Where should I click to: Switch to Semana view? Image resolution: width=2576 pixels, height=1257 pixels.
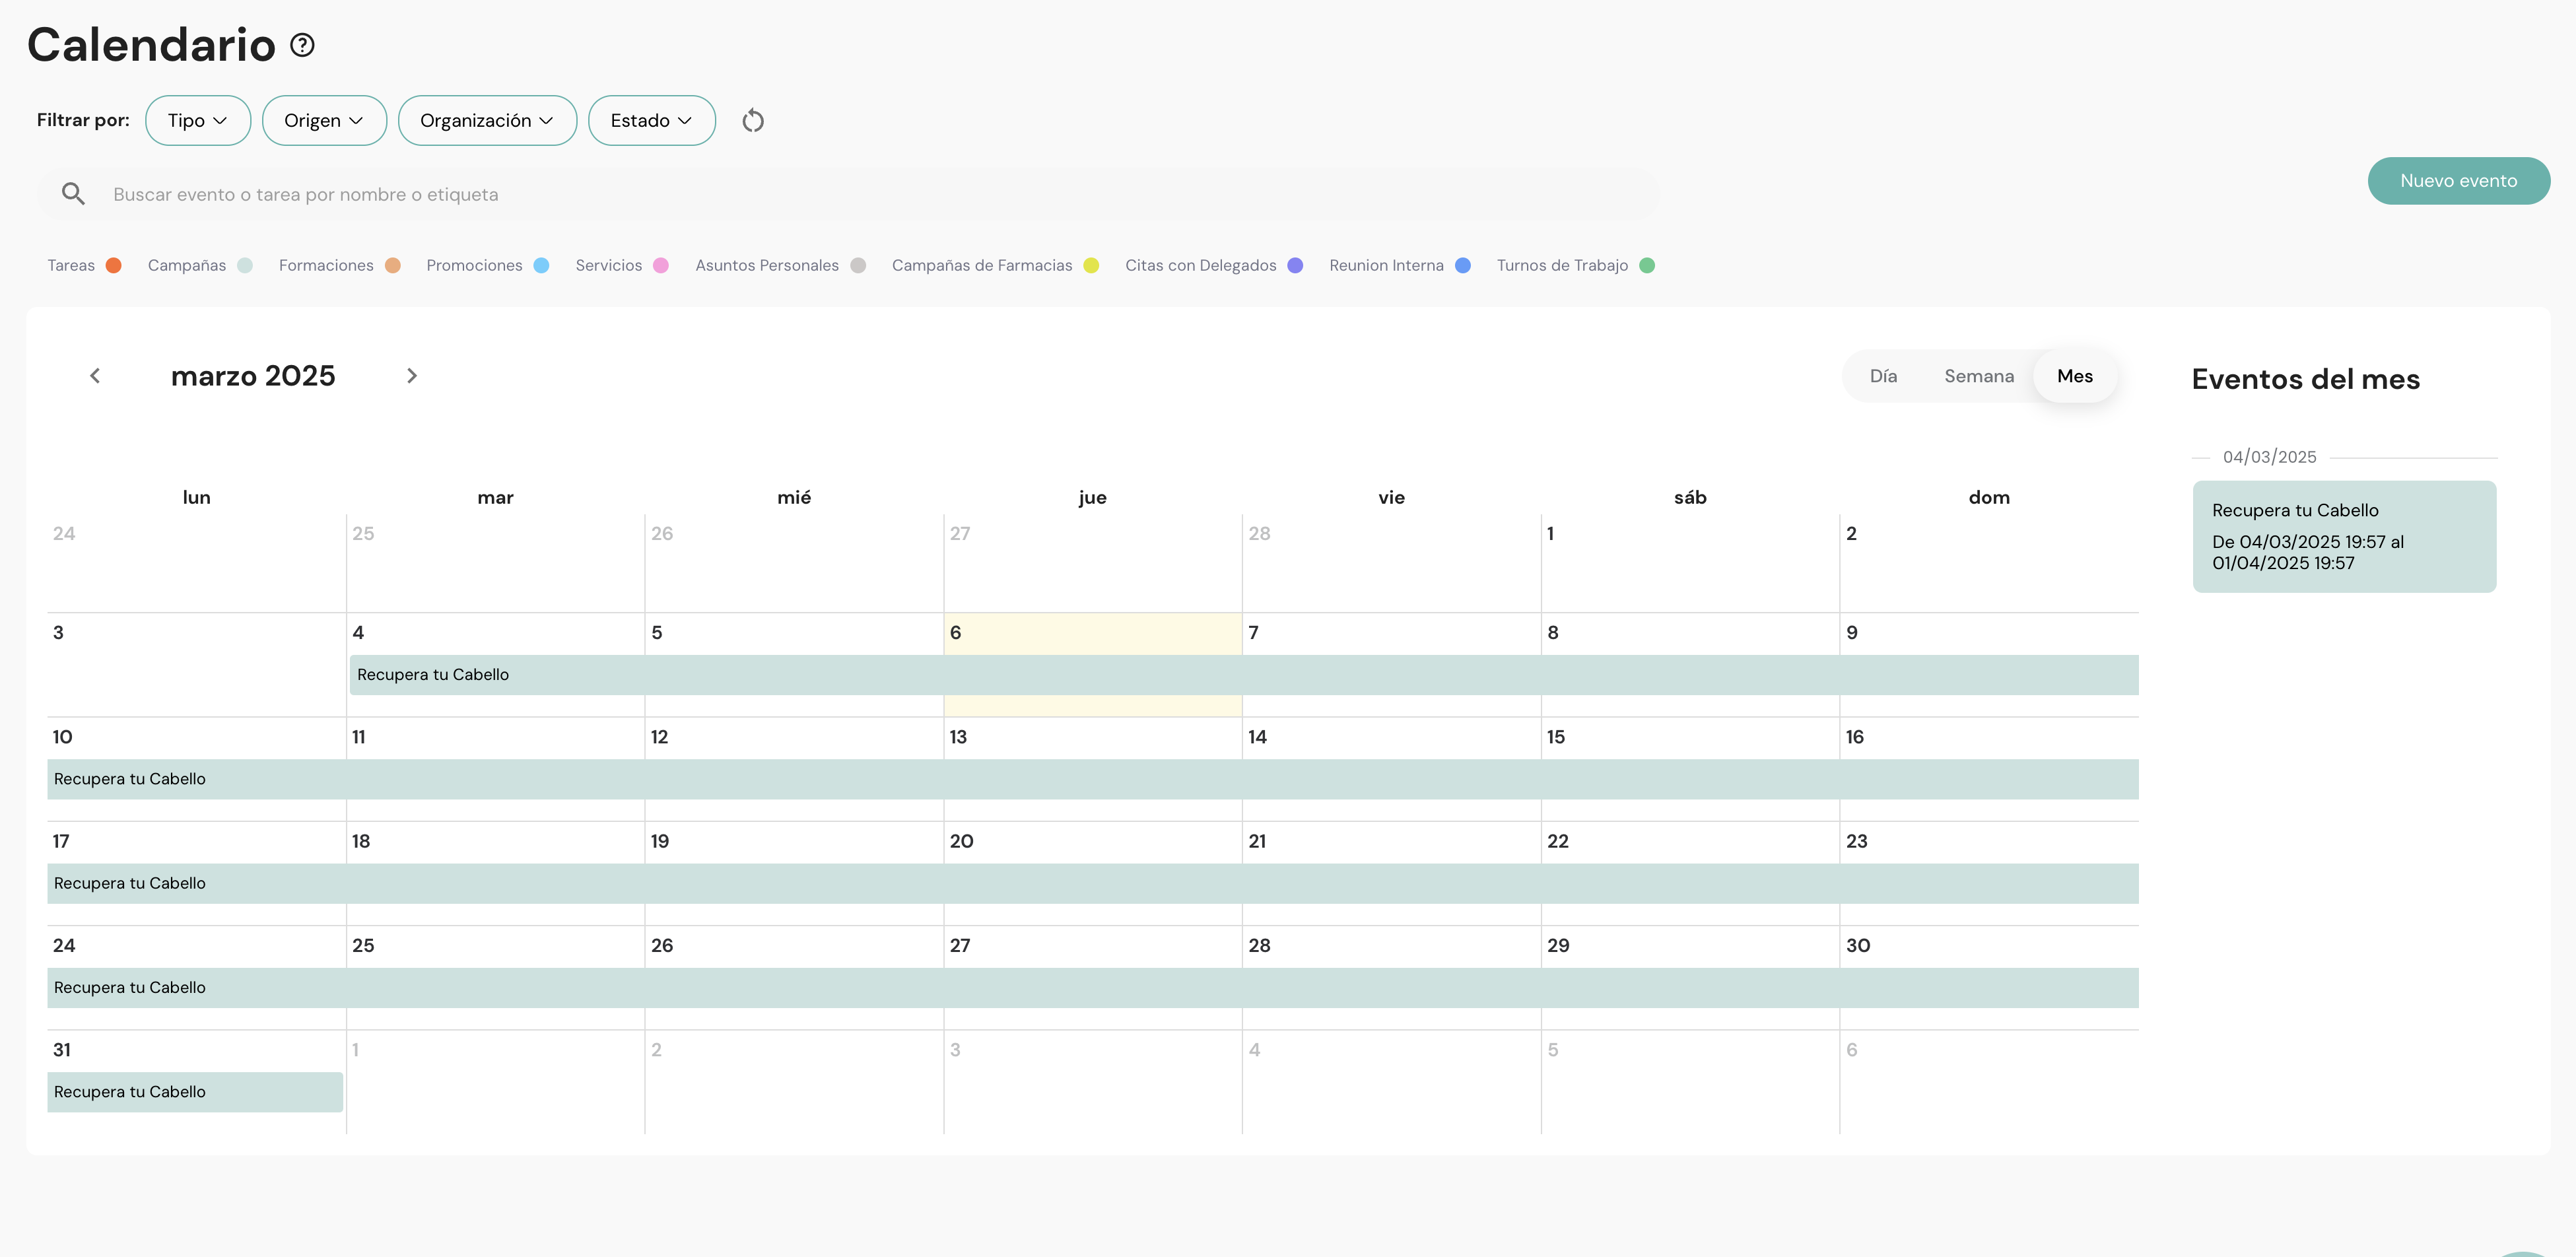click(x=1978, y=376)
